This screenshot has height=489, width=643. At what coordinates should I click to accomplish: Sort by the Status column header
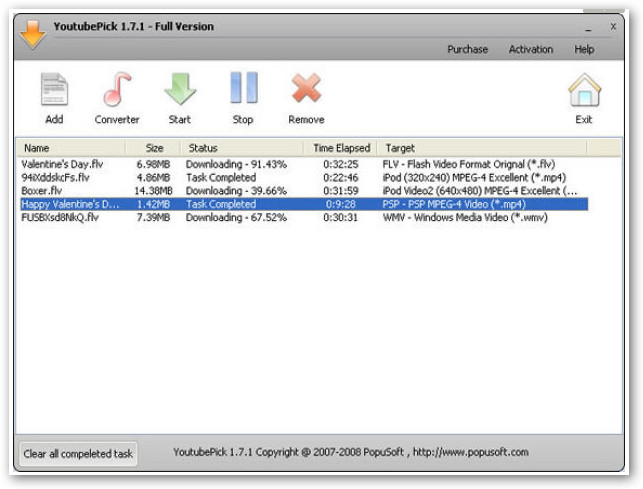click(x=242, y=148)
